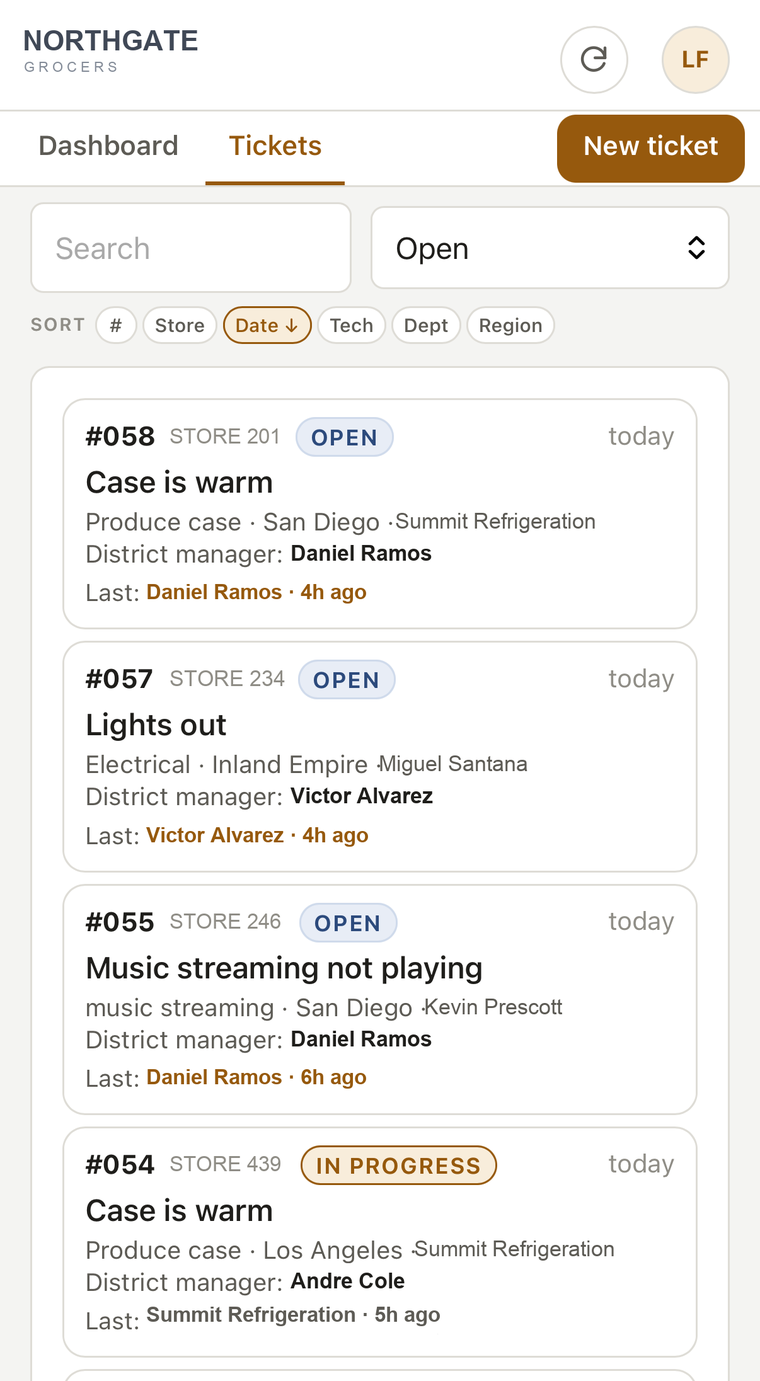Click STORE 234 label
Screen dimensions: 760x1381
227,679
